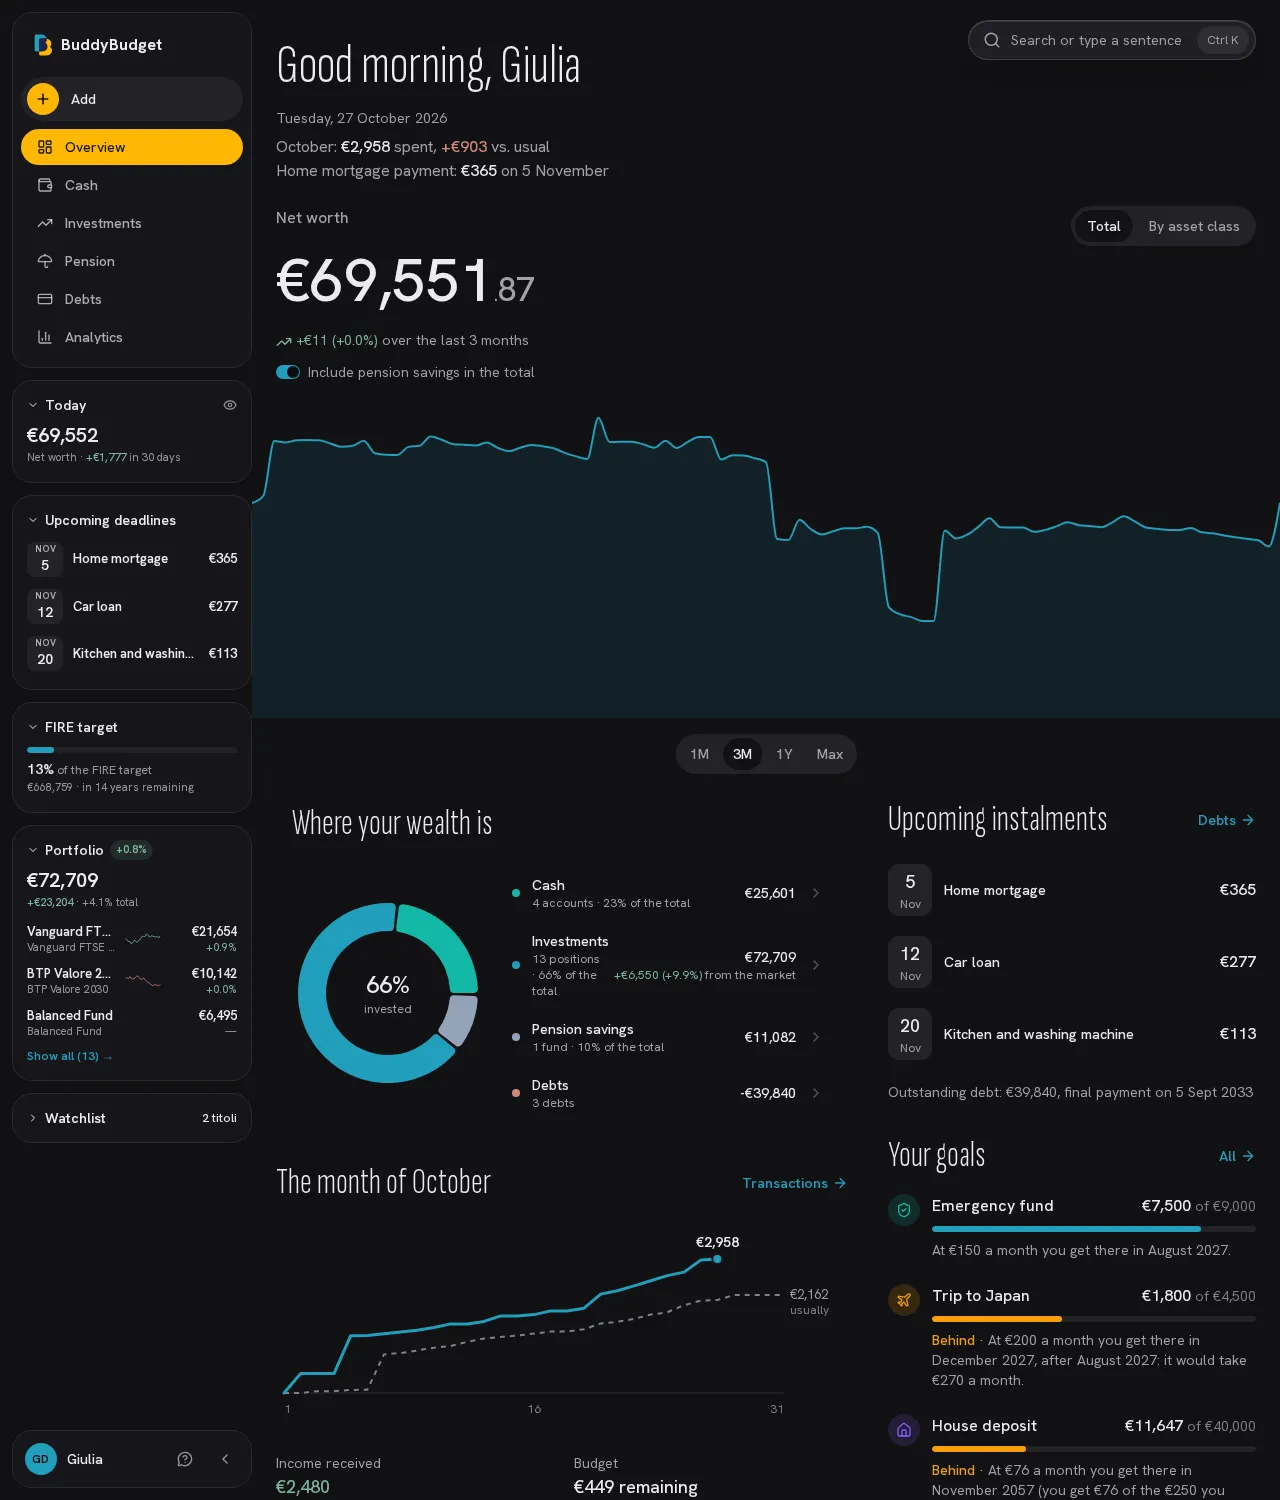The height and width of the screenshot is (1500, 1280).
Task: Open the Pension umbrella icon
Action: coord(45,261)
